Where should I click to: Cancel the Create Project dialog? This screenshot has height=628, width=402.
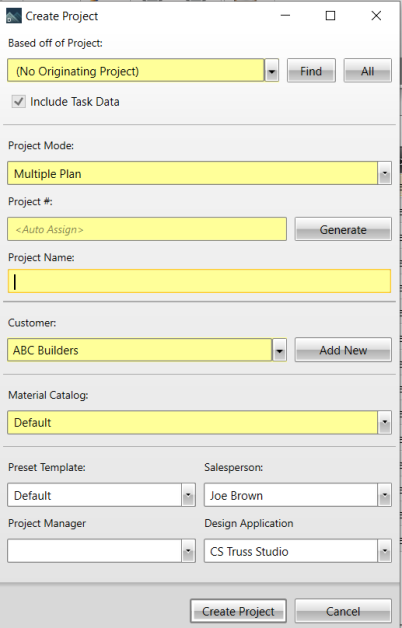343,611
